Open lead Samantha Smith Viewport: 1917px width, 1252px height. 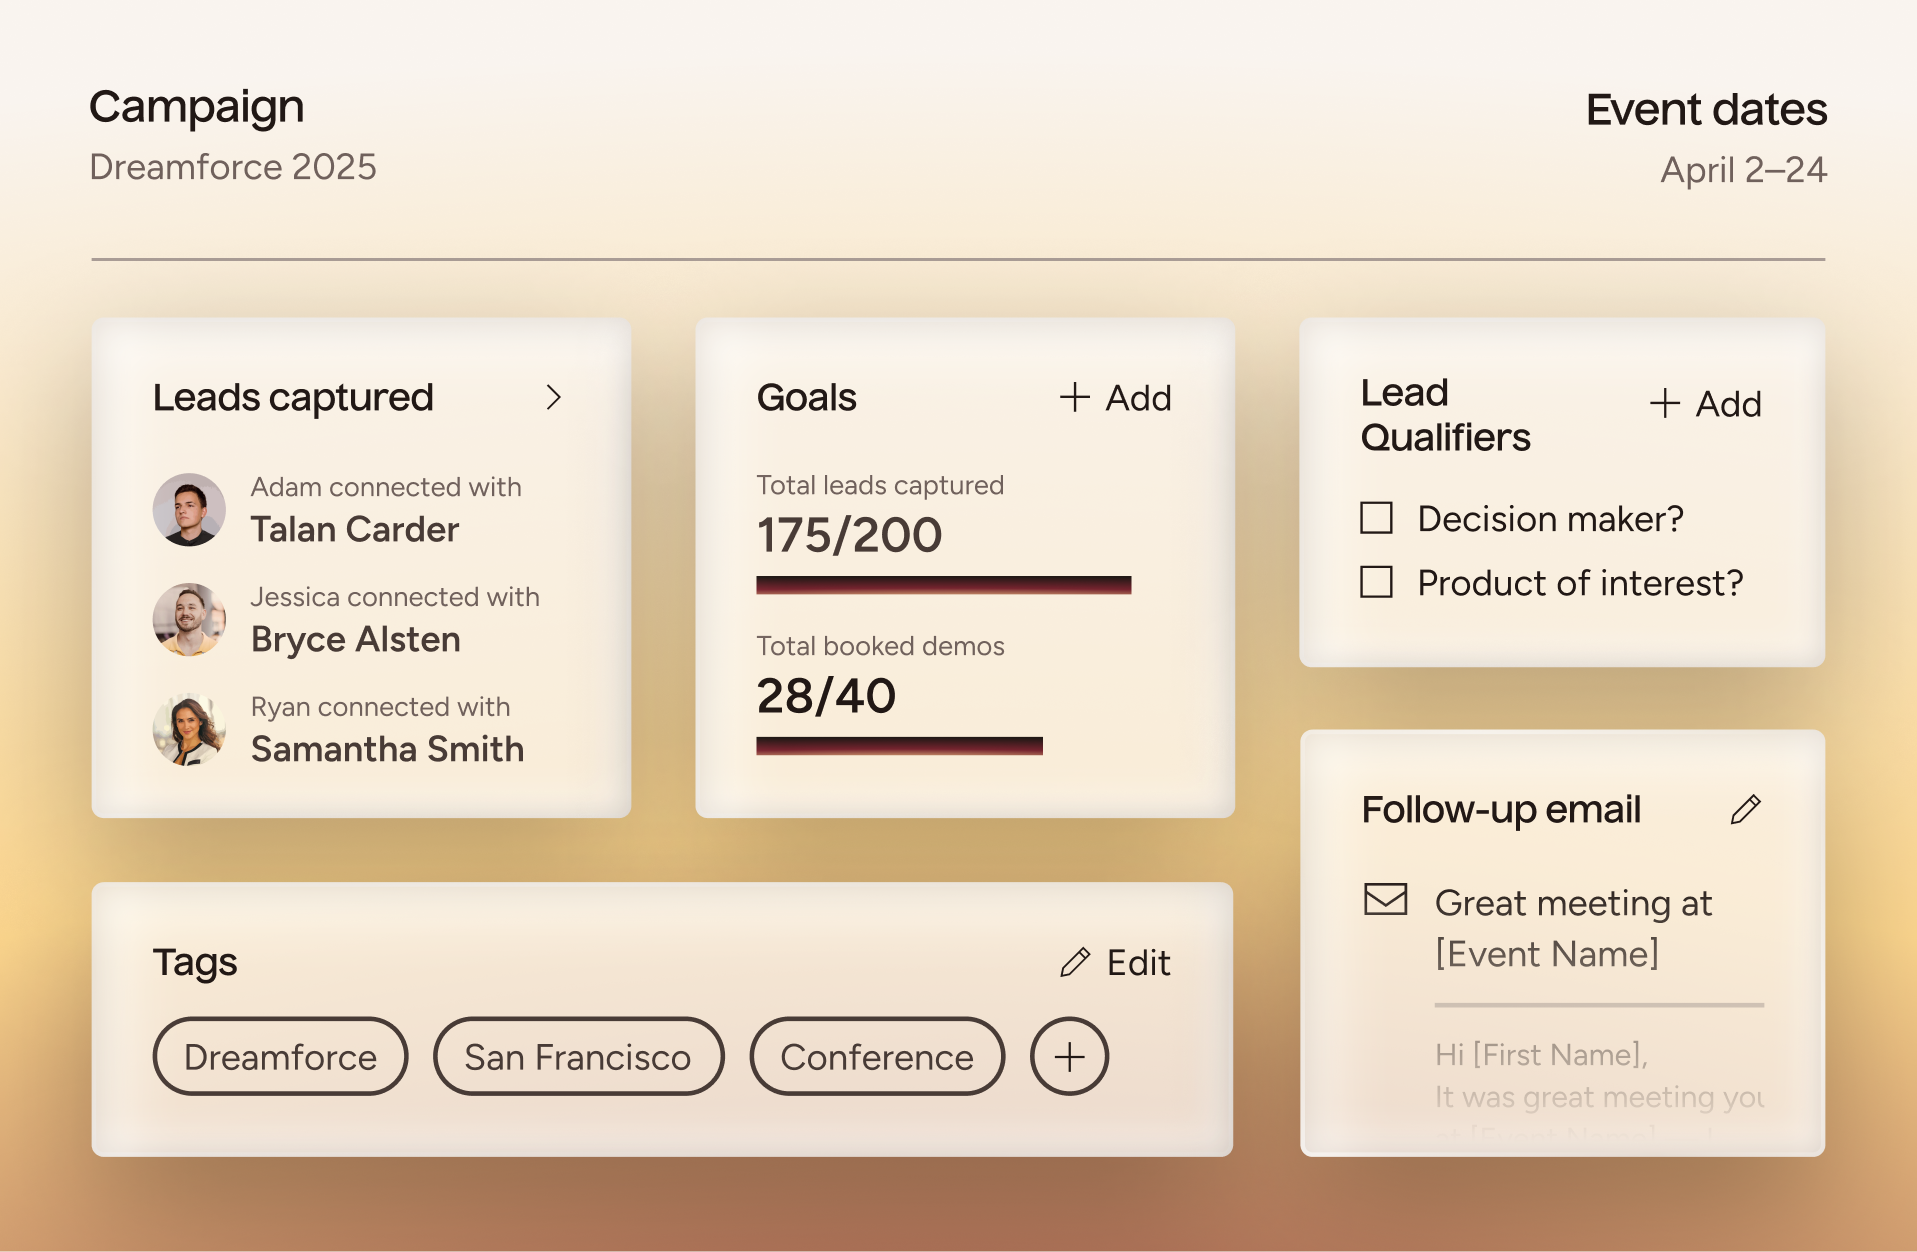pos(387,749)
